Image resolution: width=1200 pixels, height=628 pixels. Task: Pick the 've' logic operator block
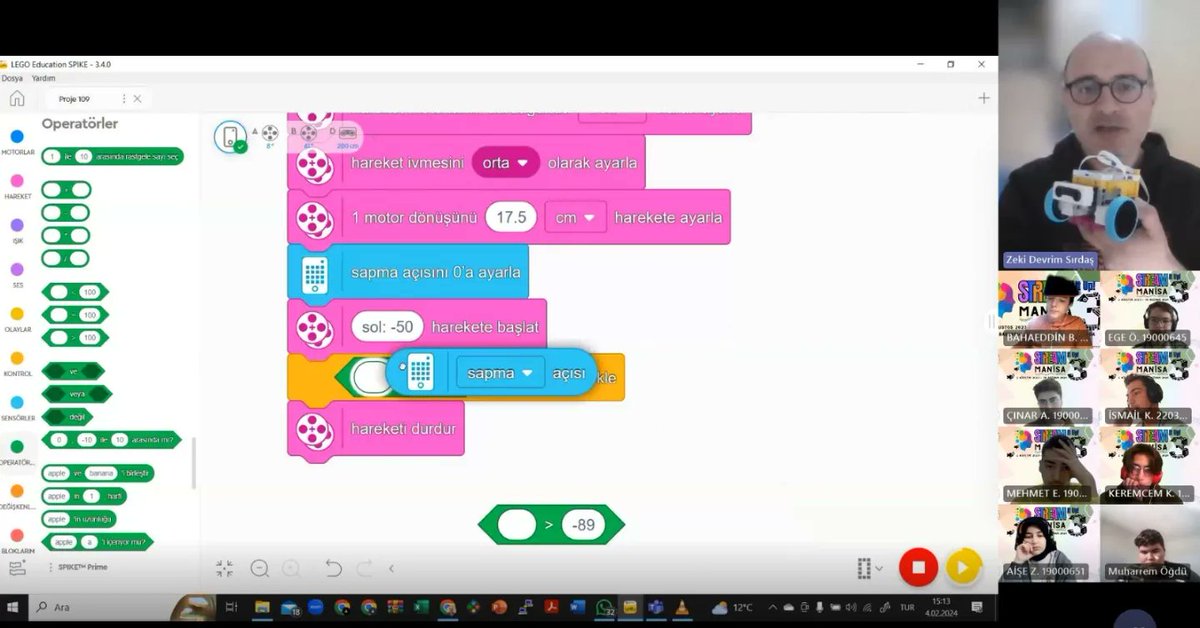pyautogui.click(x=73, y=371)
